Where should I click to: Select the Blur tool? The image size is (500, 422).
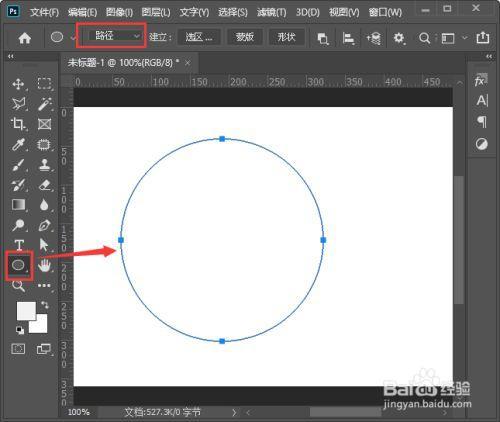(x=44, y=205)
